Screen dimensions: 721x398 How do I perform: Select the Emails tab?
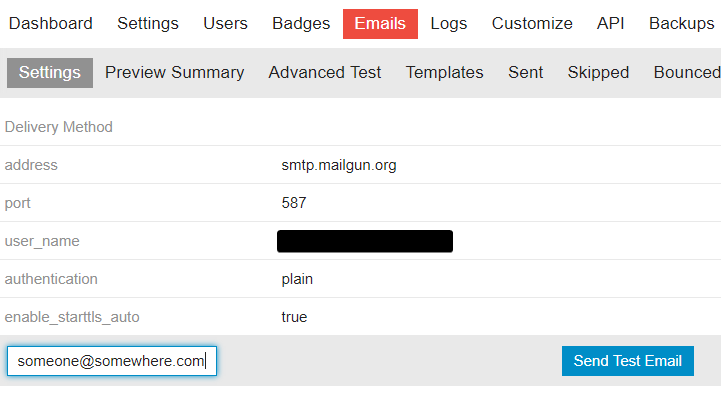380,24
